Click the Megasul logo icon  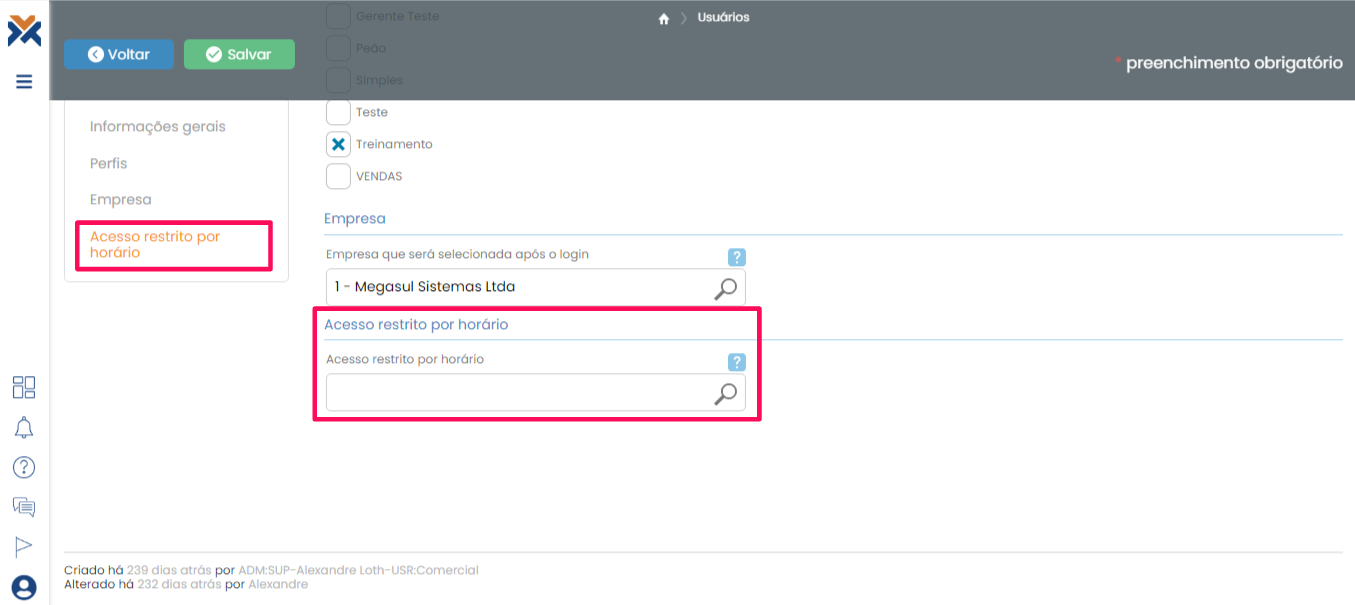click(24, 30)
